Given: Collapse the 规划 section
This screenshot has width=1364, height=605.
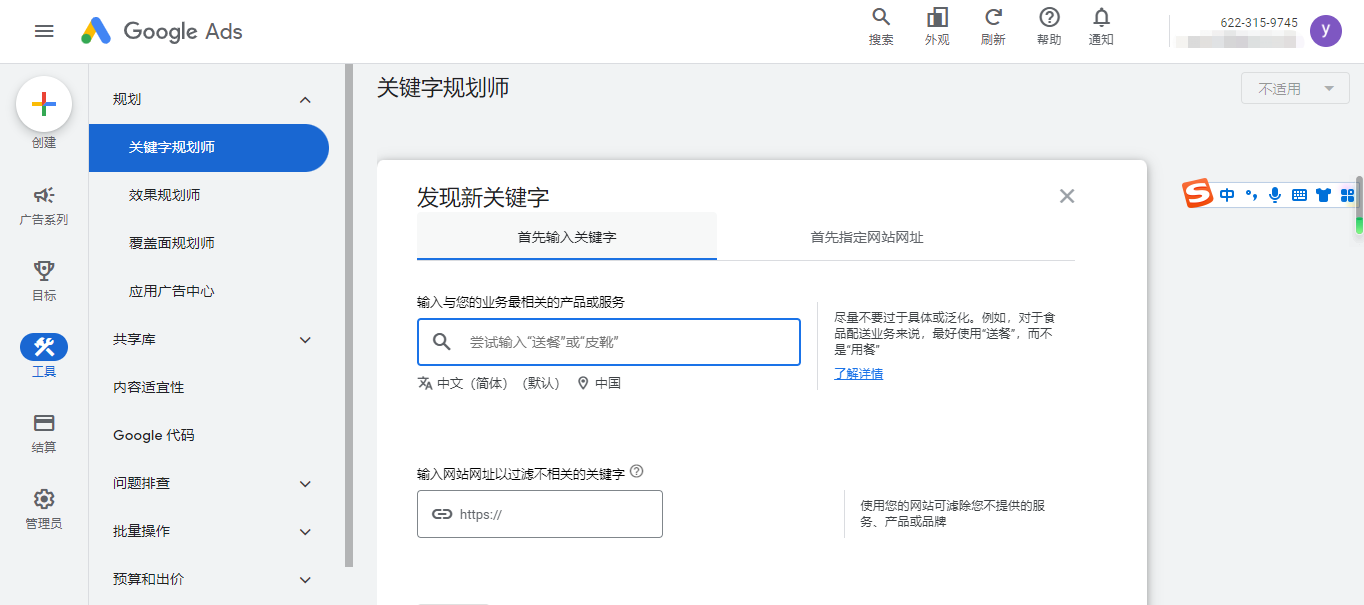Looking at the screenshot, I should pos(306,99).
